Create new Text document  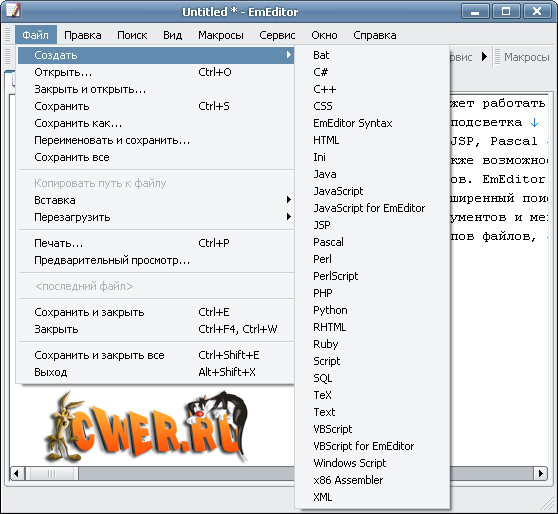[372, 412]
